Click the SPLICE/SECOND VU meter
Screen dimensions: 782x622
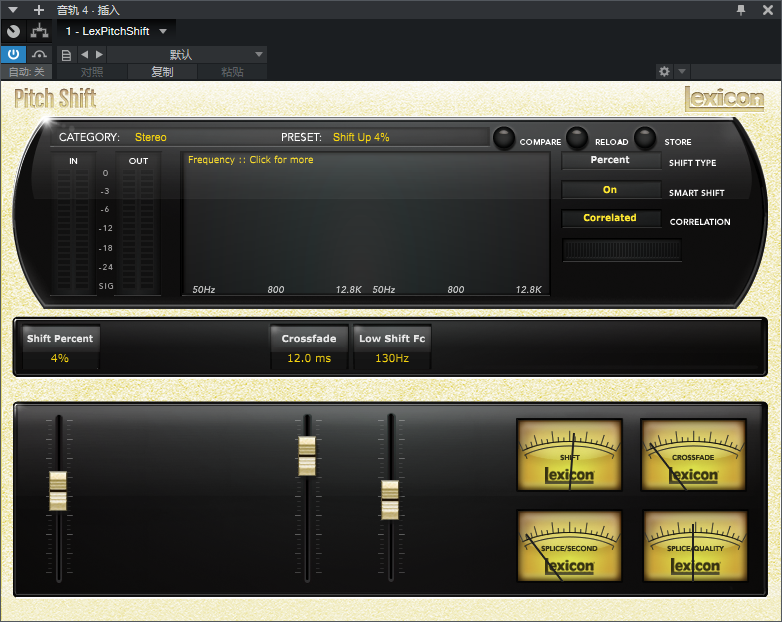pyautogui.click(x=570, y=546)
